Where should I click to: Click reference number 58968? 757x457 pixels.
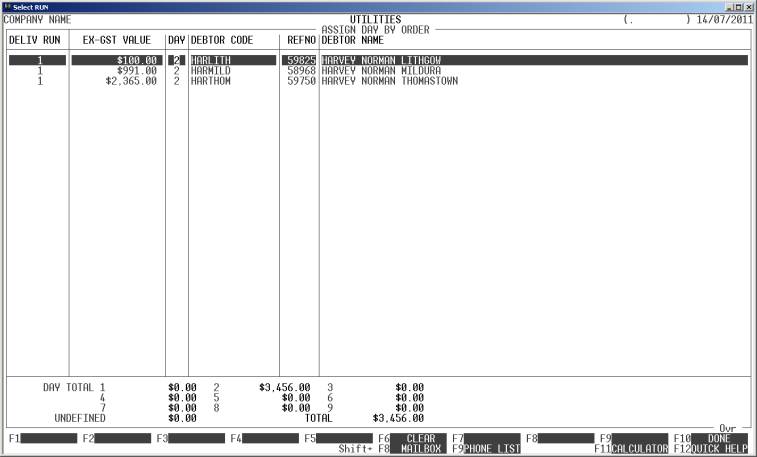301,70
